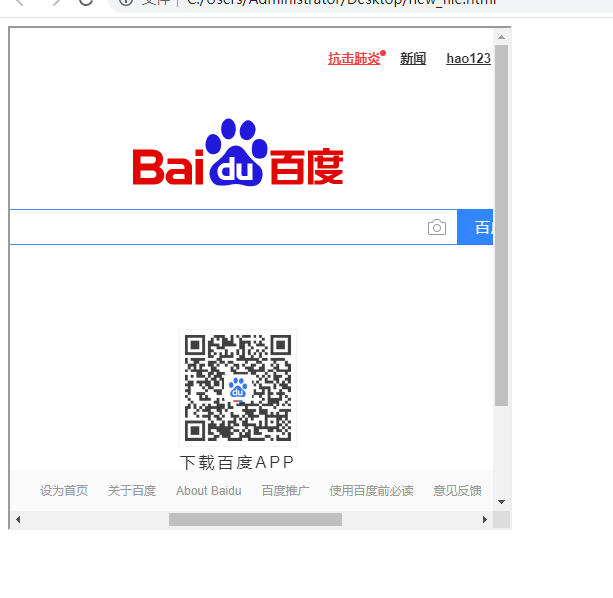Click the camera image-search icon
Image resolution: width=613 pixels, height=598 pixels.
[x=437, y=227]
